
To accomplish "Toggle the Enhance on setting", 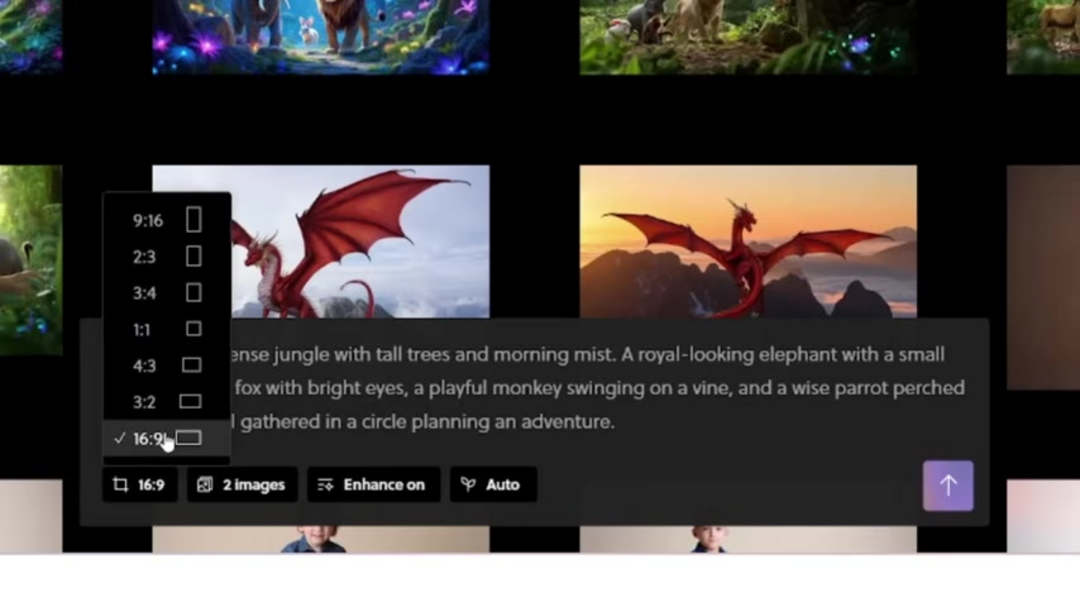I will (x=371, y=485).
